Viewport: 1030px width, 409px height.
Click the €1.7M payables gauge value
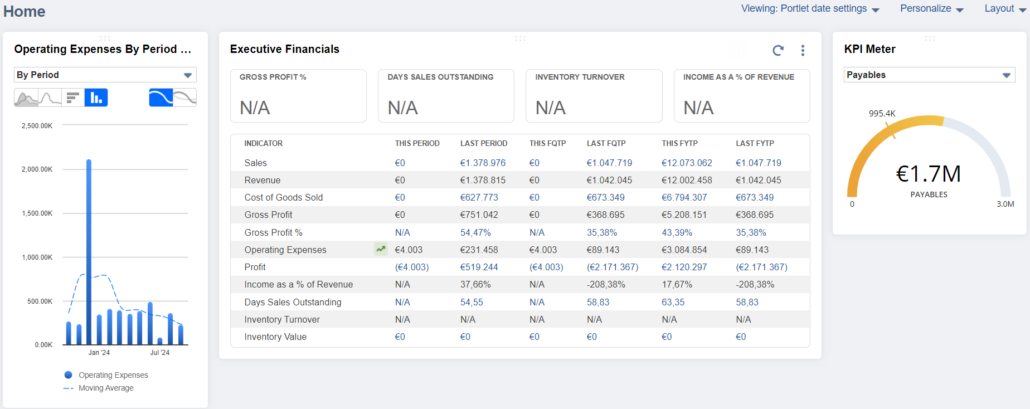pos(929,174)
